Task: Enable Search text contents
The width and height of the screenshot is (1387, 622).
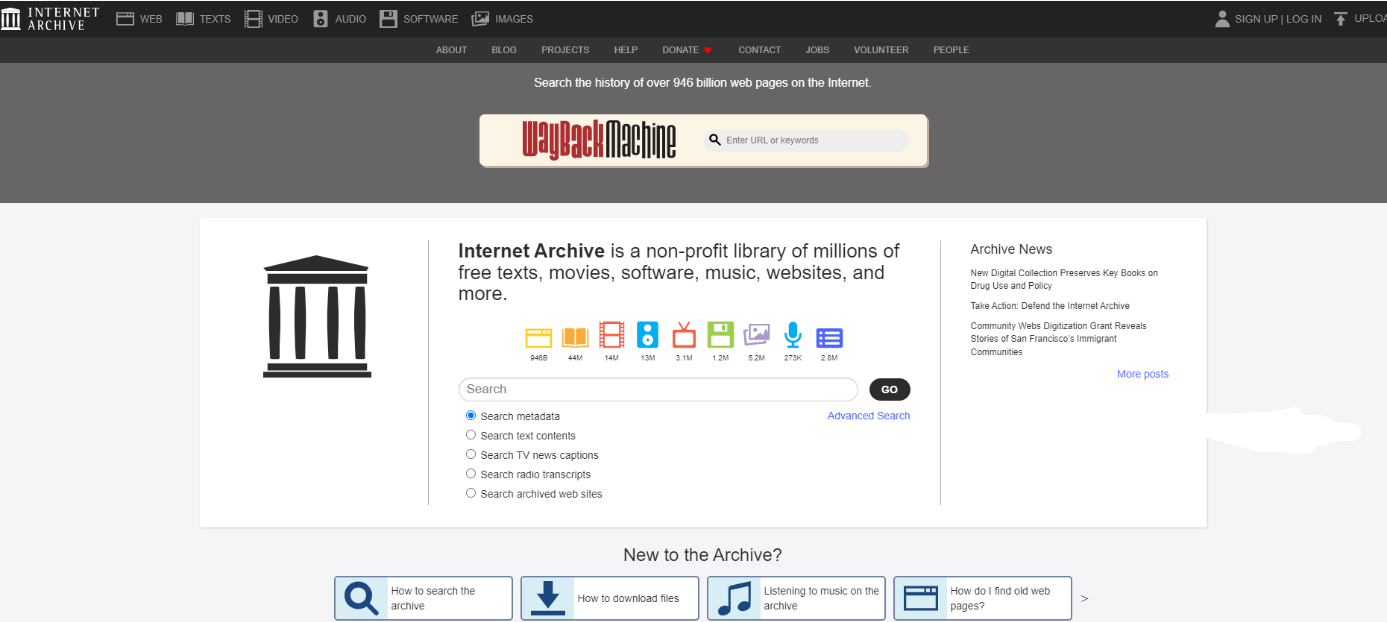Action: pyautogui.click(x=470, y=434)
